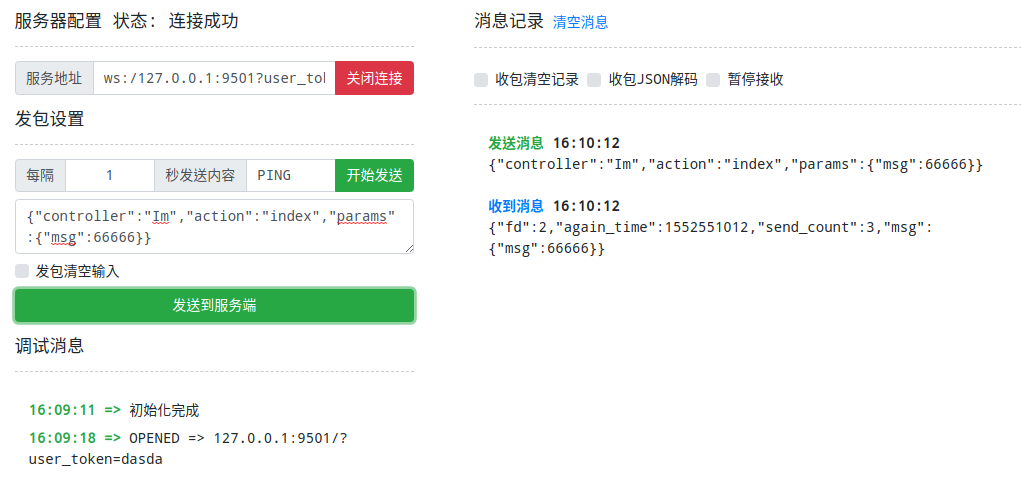Select the 发送消息 JSON entry text
The height and width of the screenshot is (489, 1021).
(736, 163)
